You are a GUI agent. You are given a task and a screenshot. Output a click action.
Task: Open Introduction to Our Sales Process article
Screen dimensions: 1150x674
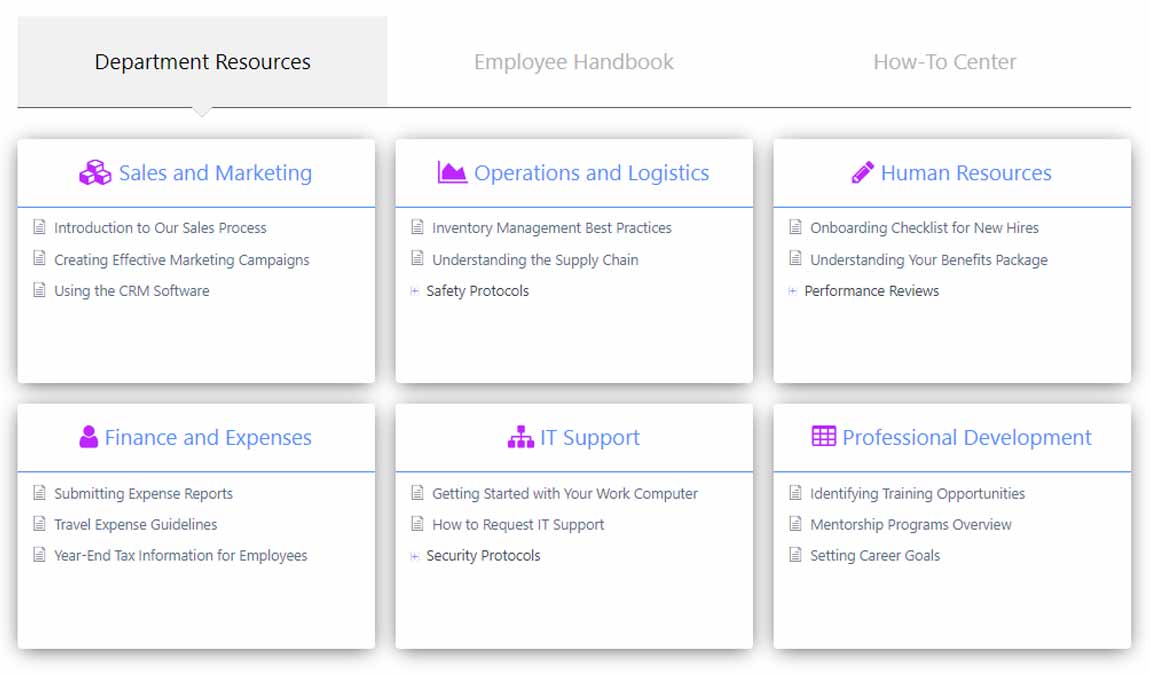point(160,228)
